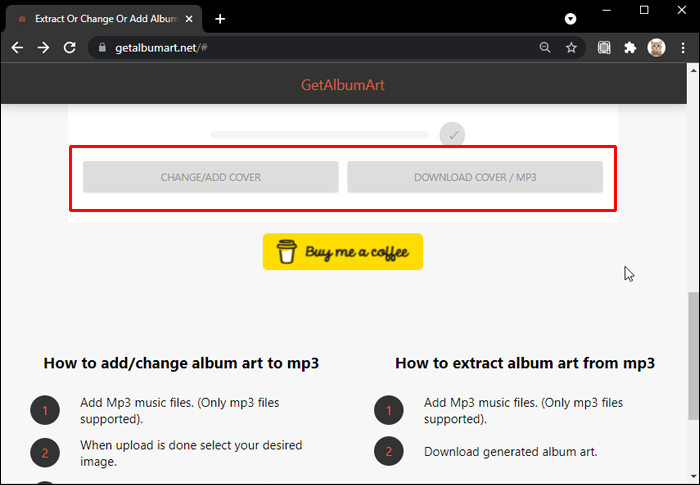Screen dimensions: 700x485
Task: Open Chrome's three-dot menu
Action: click(x=682, y=47)
